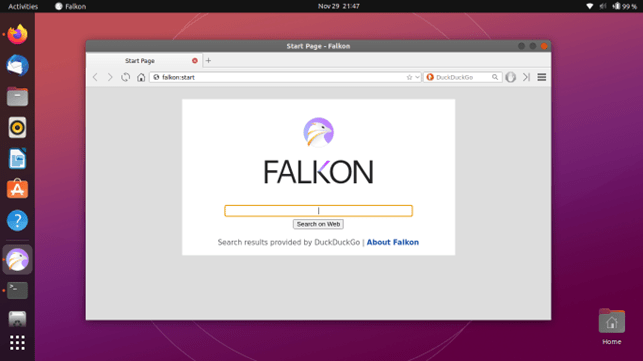643x361 pixels.
Task: Click the magnifier icon in the search box
Action: (x=495, y=77)
